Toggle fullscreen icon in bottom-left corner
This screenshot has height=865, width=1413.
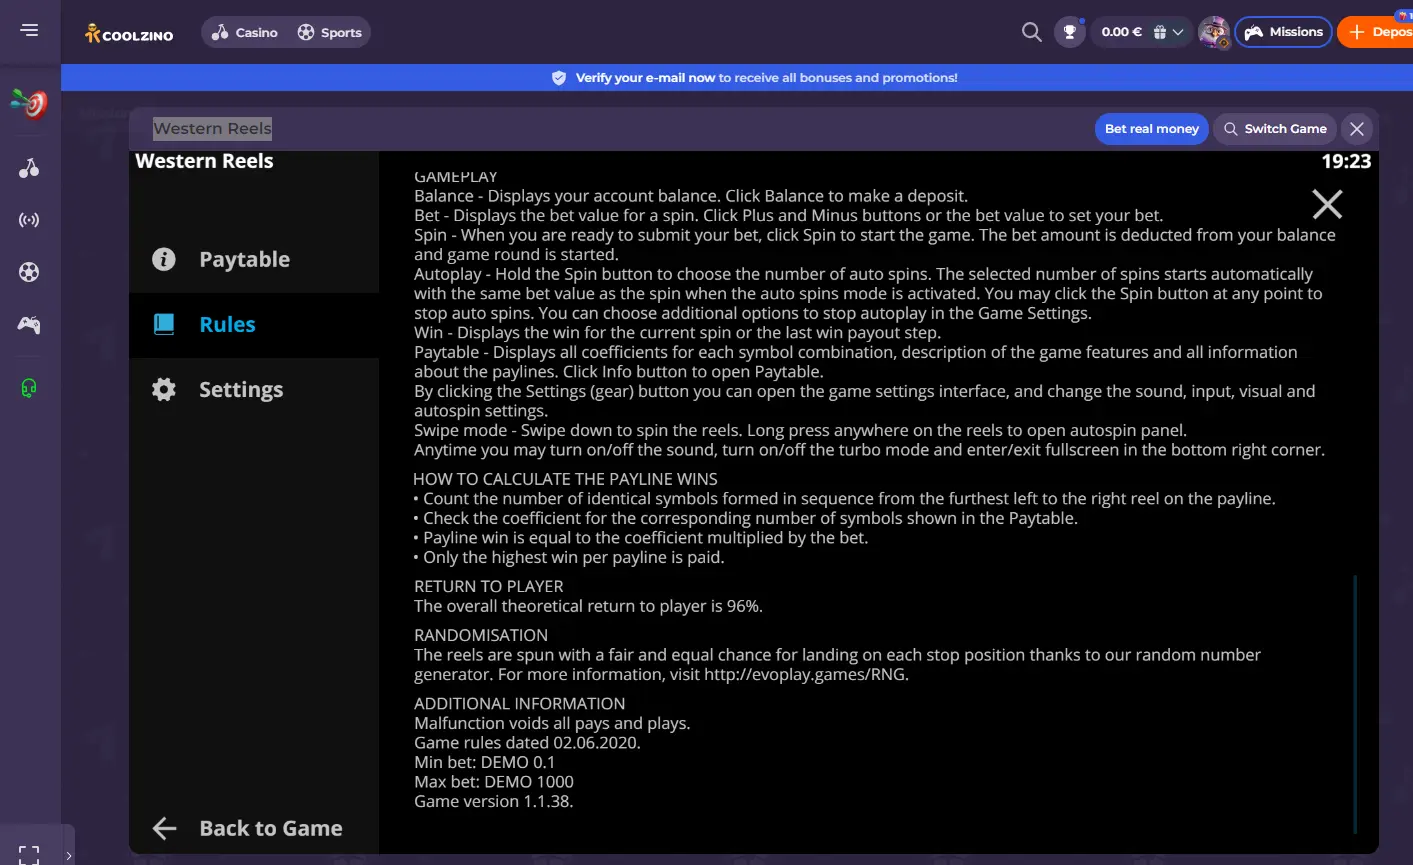coord(29,855)
